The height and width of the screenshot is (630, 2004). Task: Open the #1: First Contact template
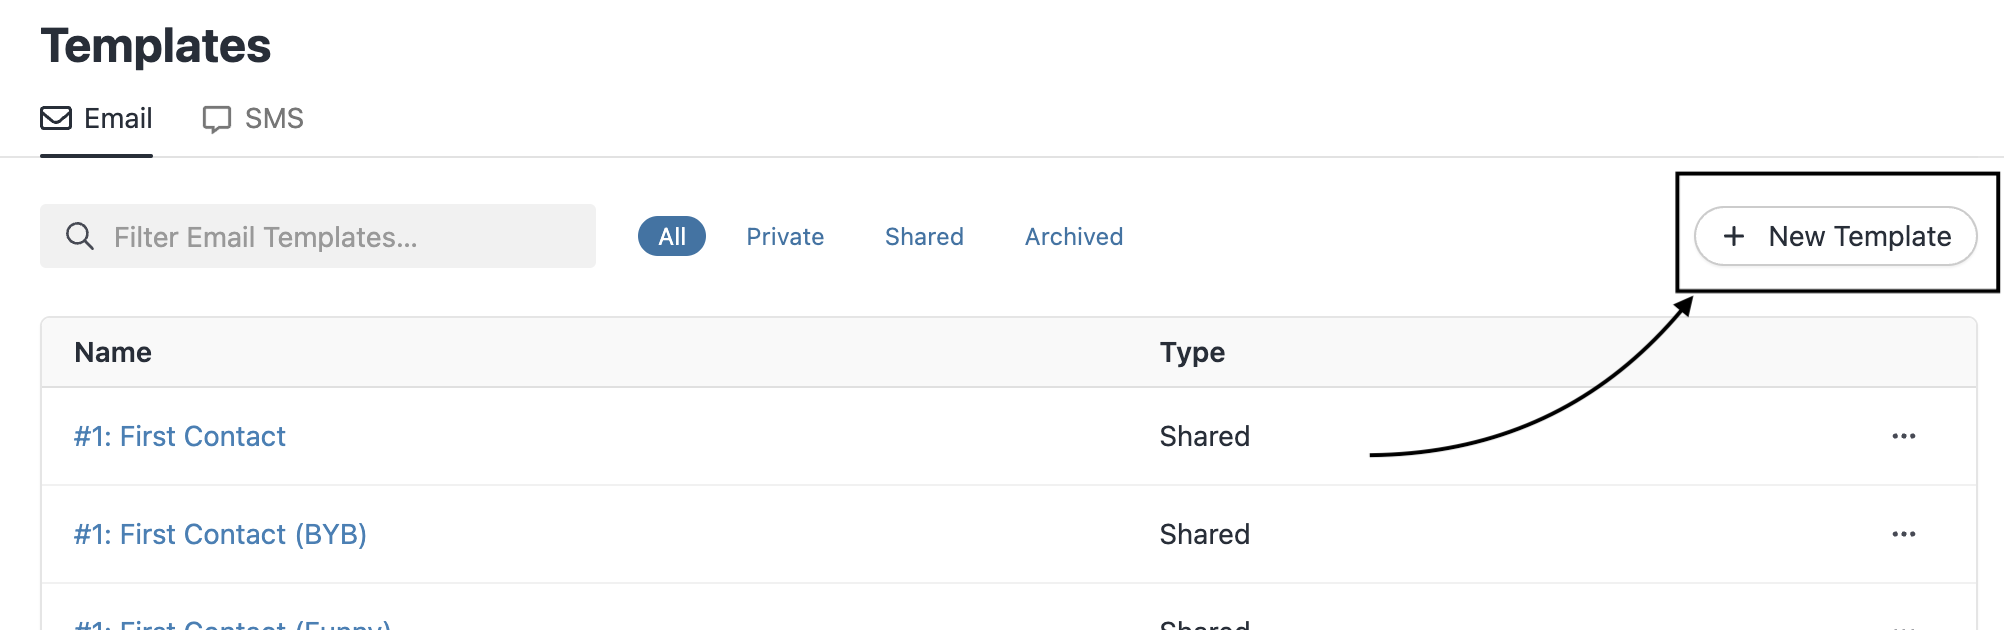point(180,436)
